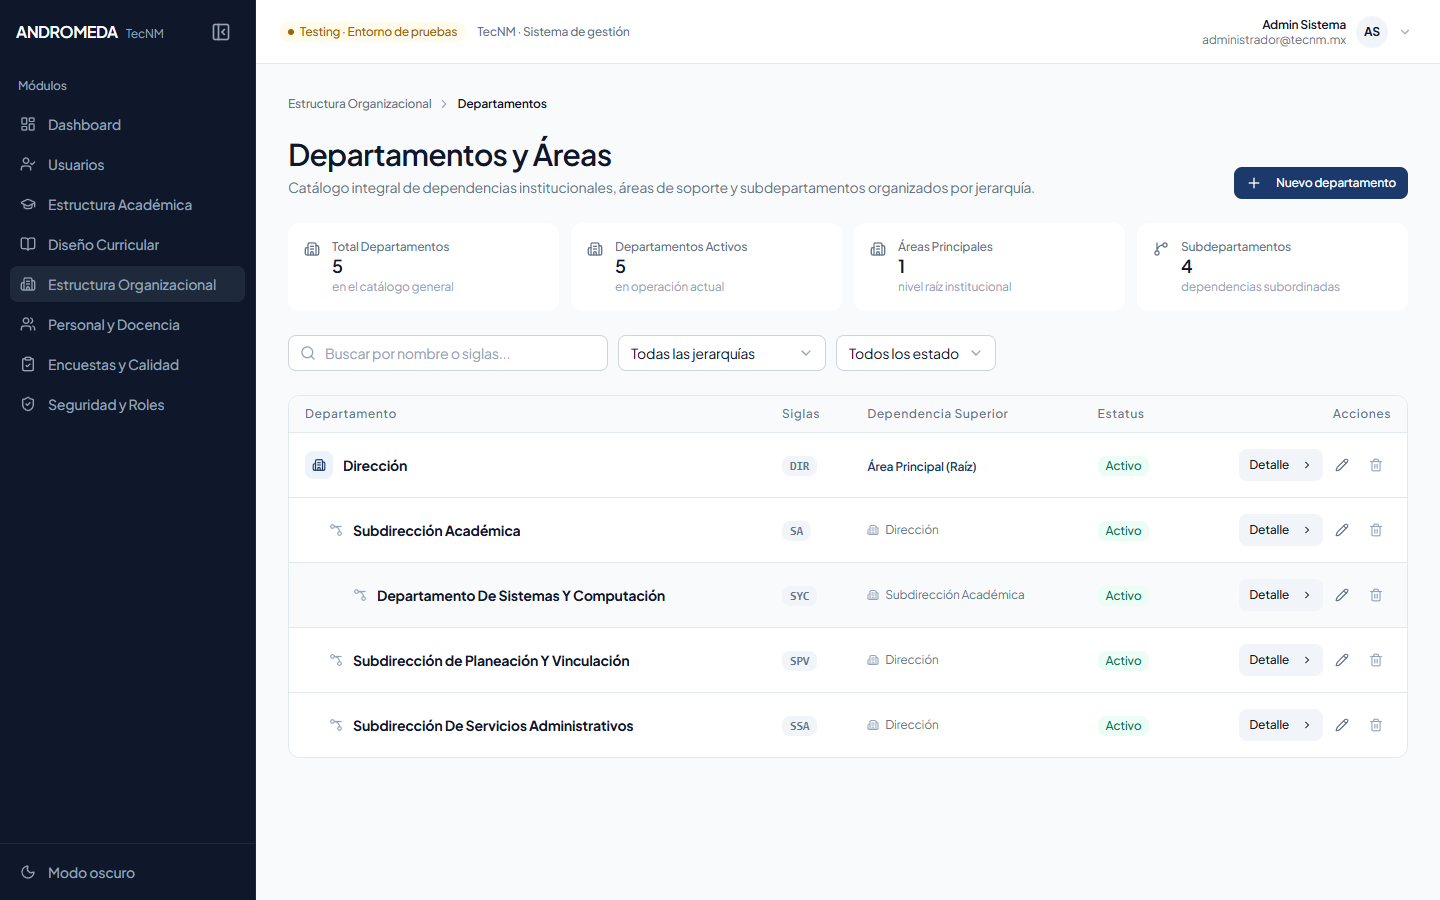The image size is (1440, 900).
Task: Open Detalle for Dirección
Action: click(1281, 465)
